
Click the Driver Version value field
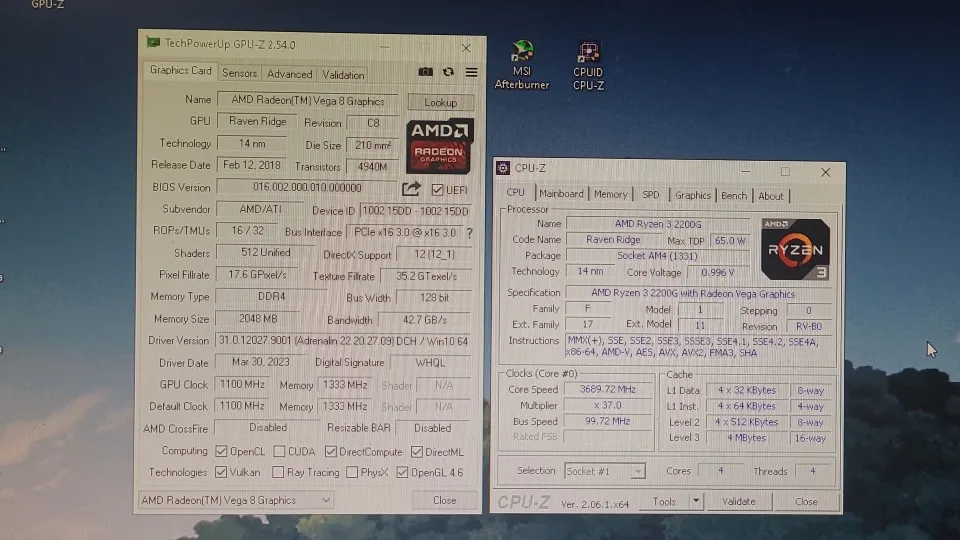343,341
